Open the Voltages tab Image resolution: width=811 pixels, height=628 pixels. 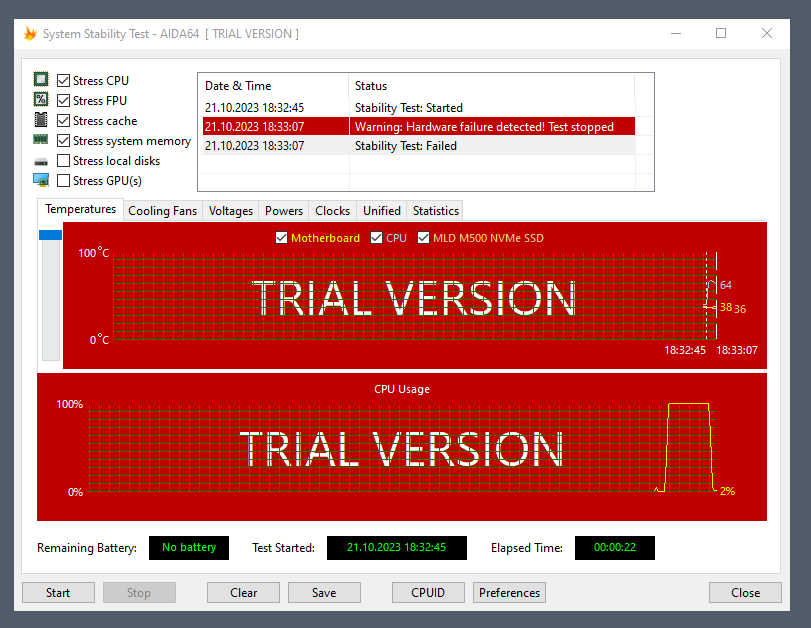click(x=231, y=211)
